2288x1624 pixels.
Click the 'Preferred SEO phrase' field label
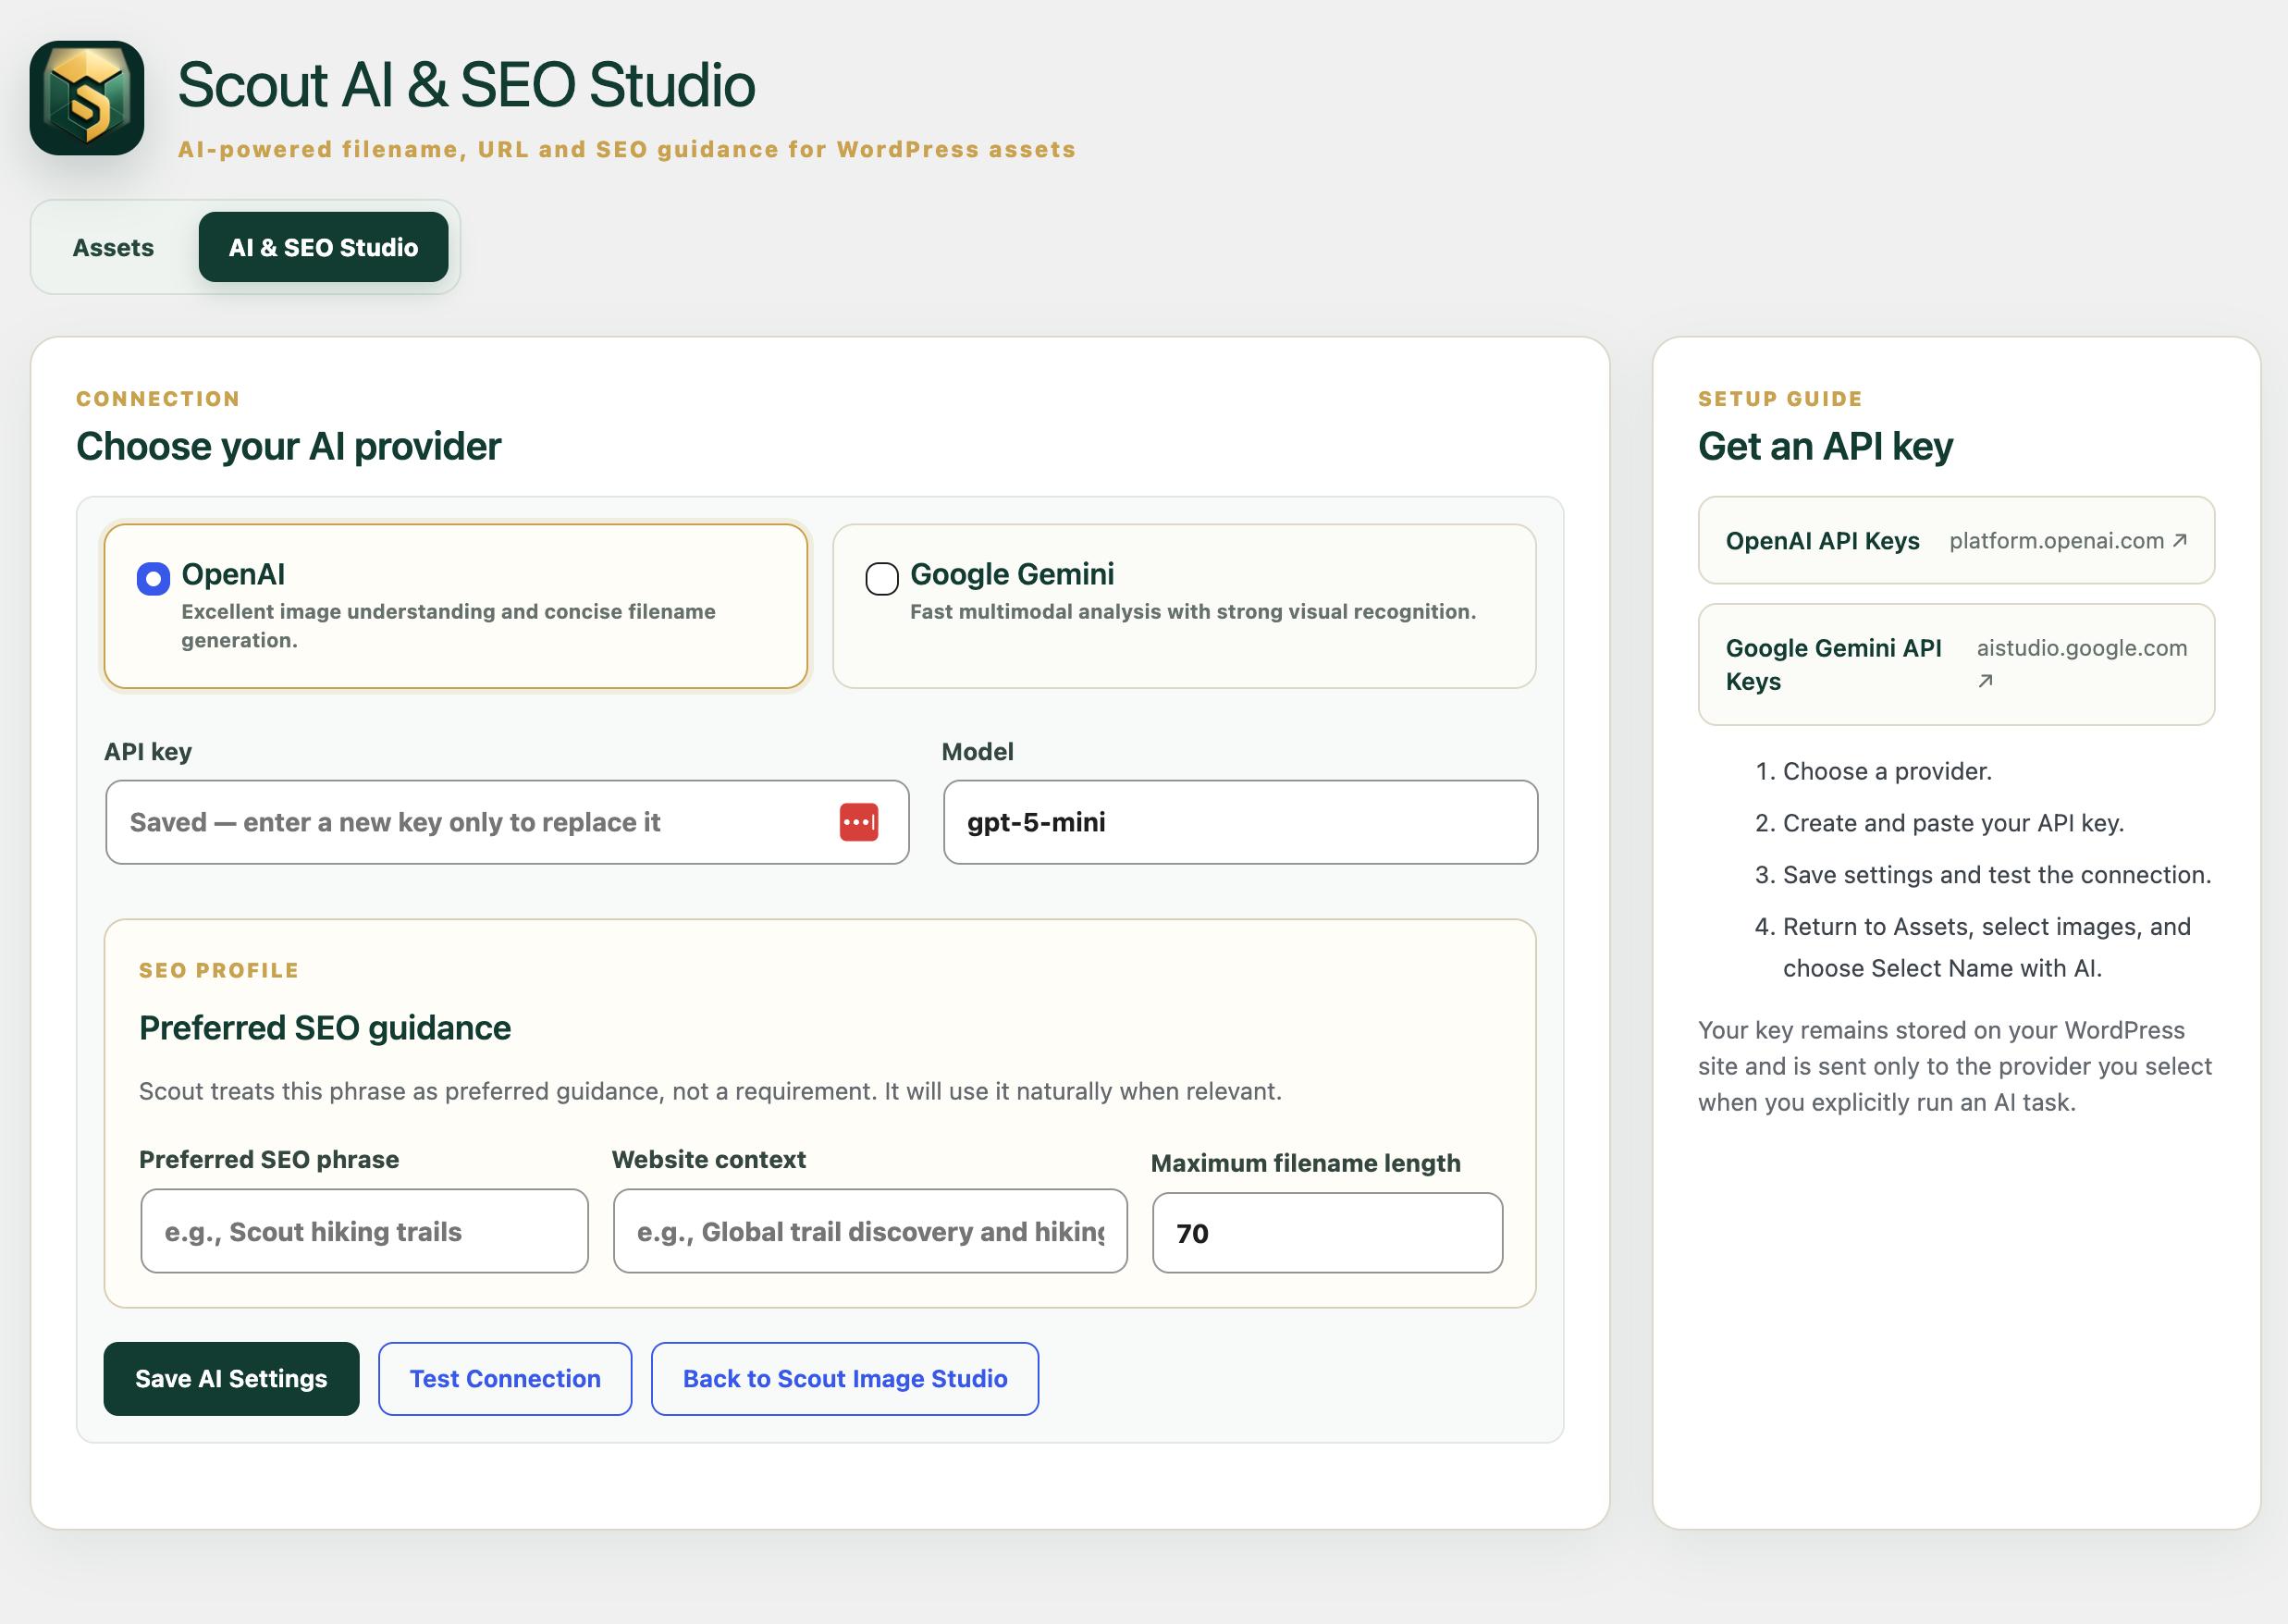click(269, 1159)
